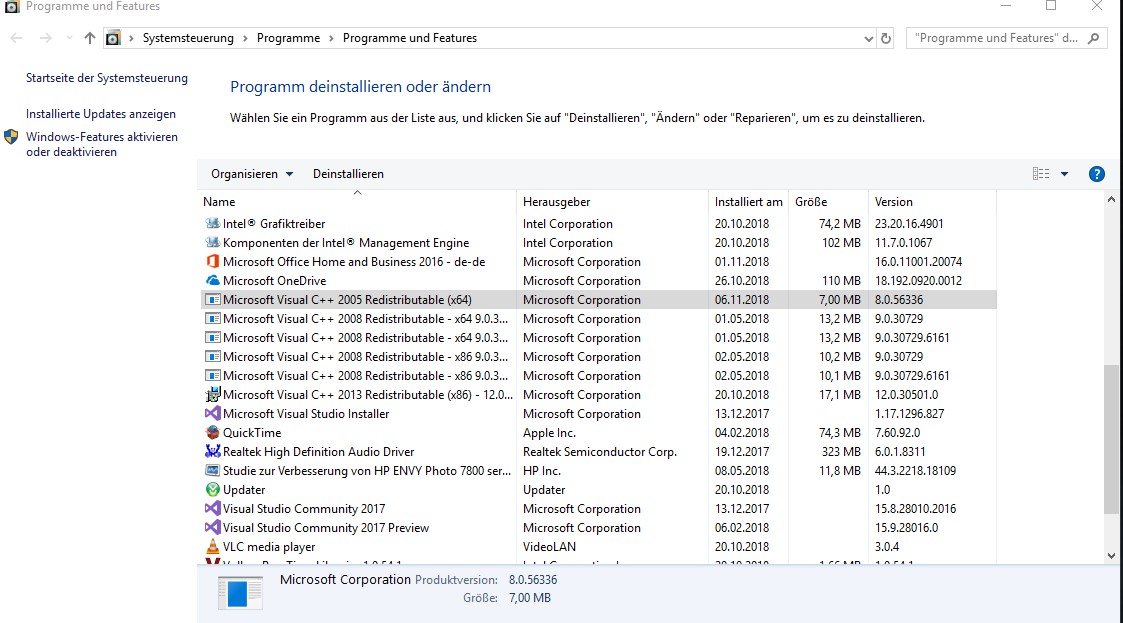Screen dimensions: 1123x623
Task: Click the Programme und Features breadcrumb
Action: [x=410, y=38]
